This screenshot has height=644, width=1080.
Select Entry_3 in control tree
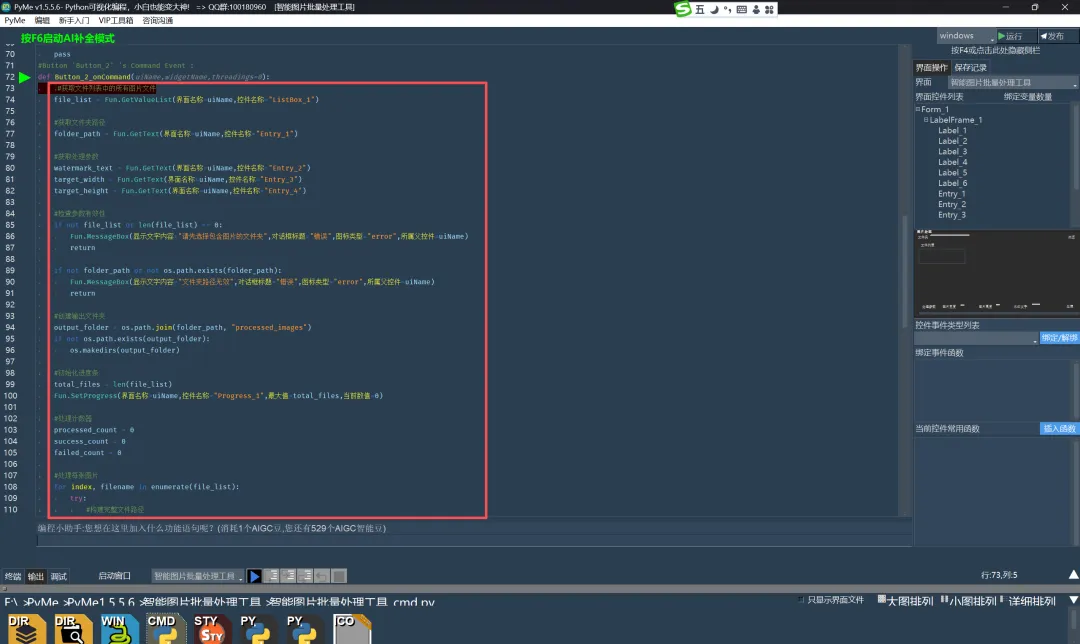point(951,215)
